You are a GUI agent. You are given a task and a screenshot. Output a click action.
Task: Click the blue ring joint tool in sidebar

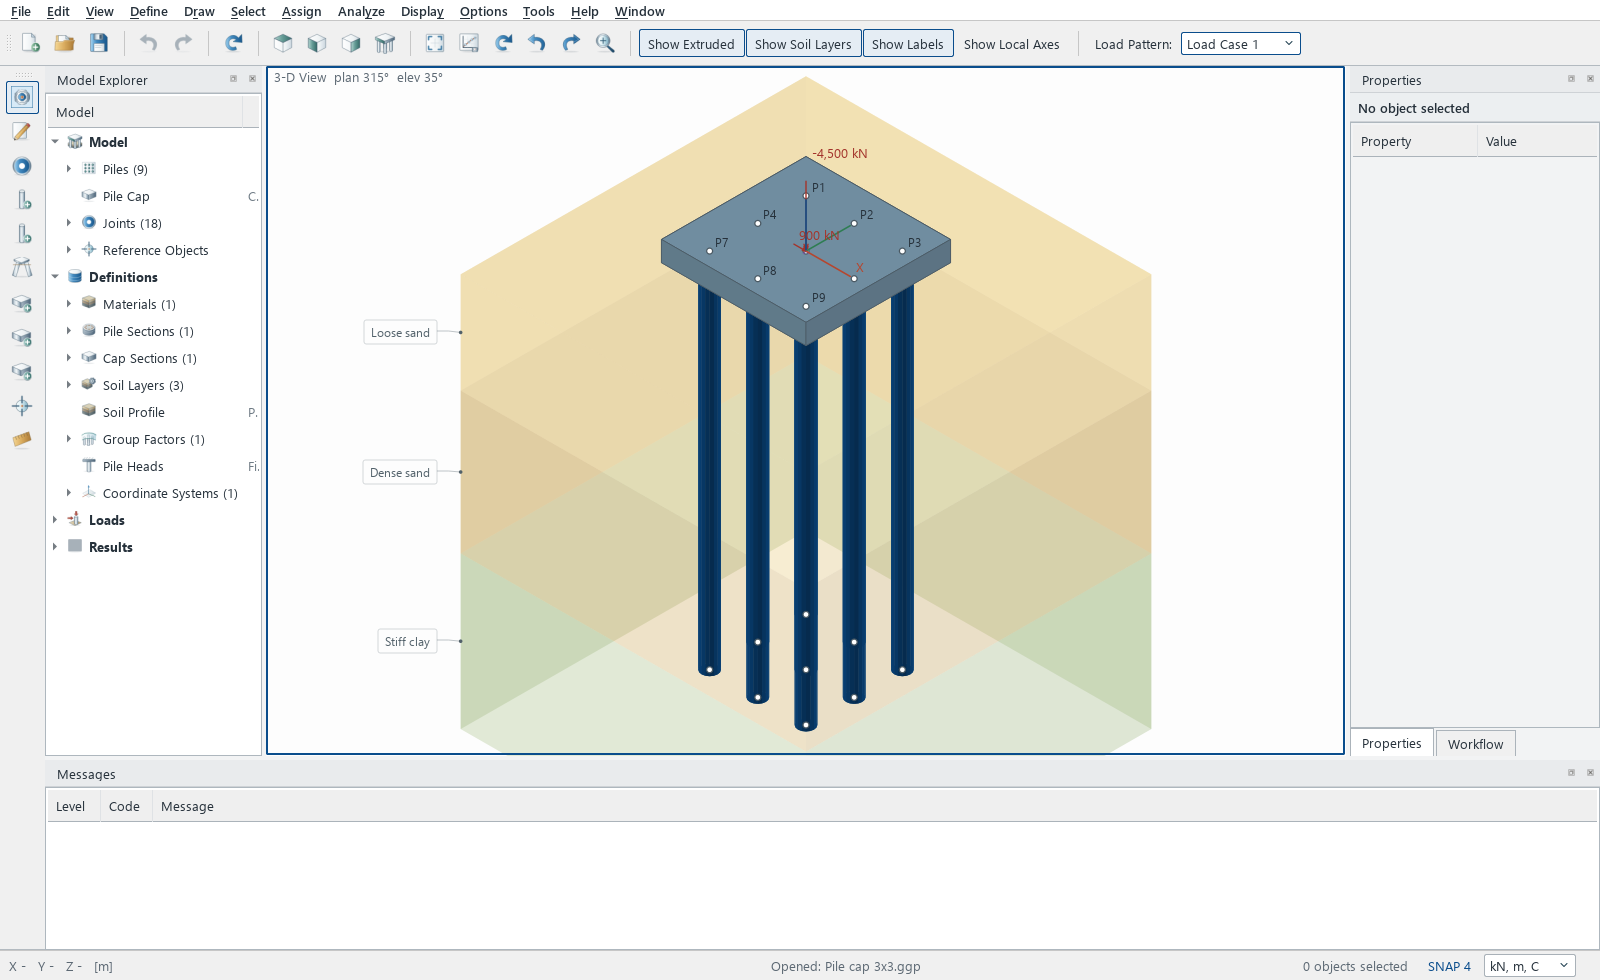pyautogui.click(x=22, y=166)
